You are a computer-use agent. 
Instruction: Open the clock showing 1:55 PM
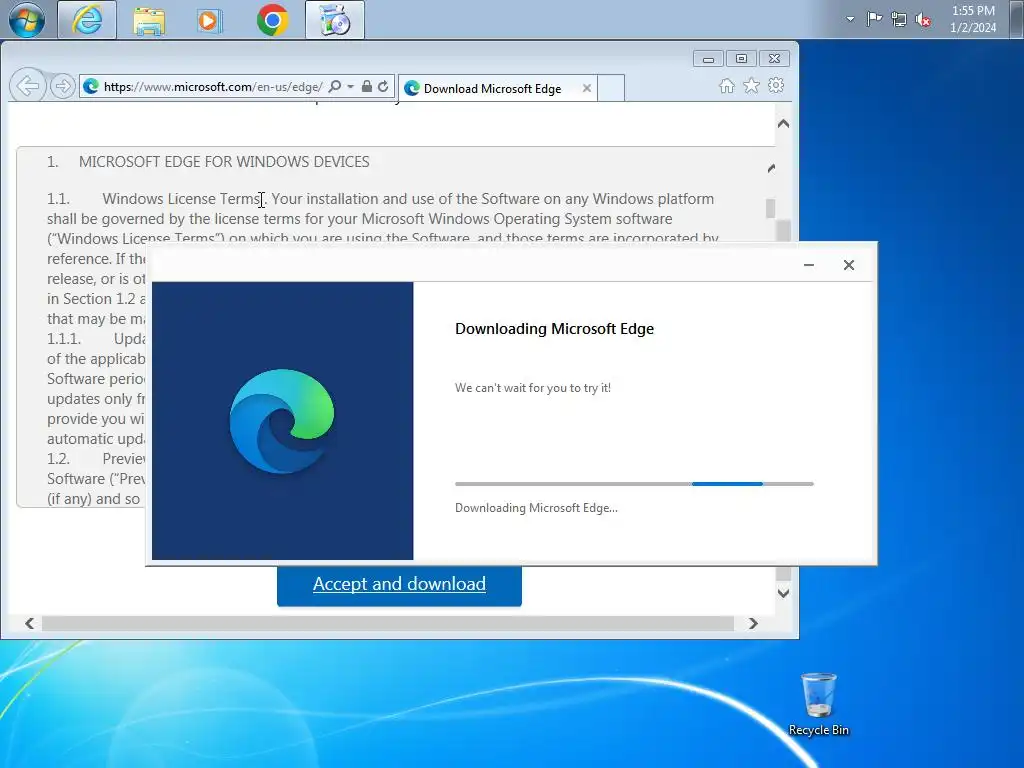973,19
